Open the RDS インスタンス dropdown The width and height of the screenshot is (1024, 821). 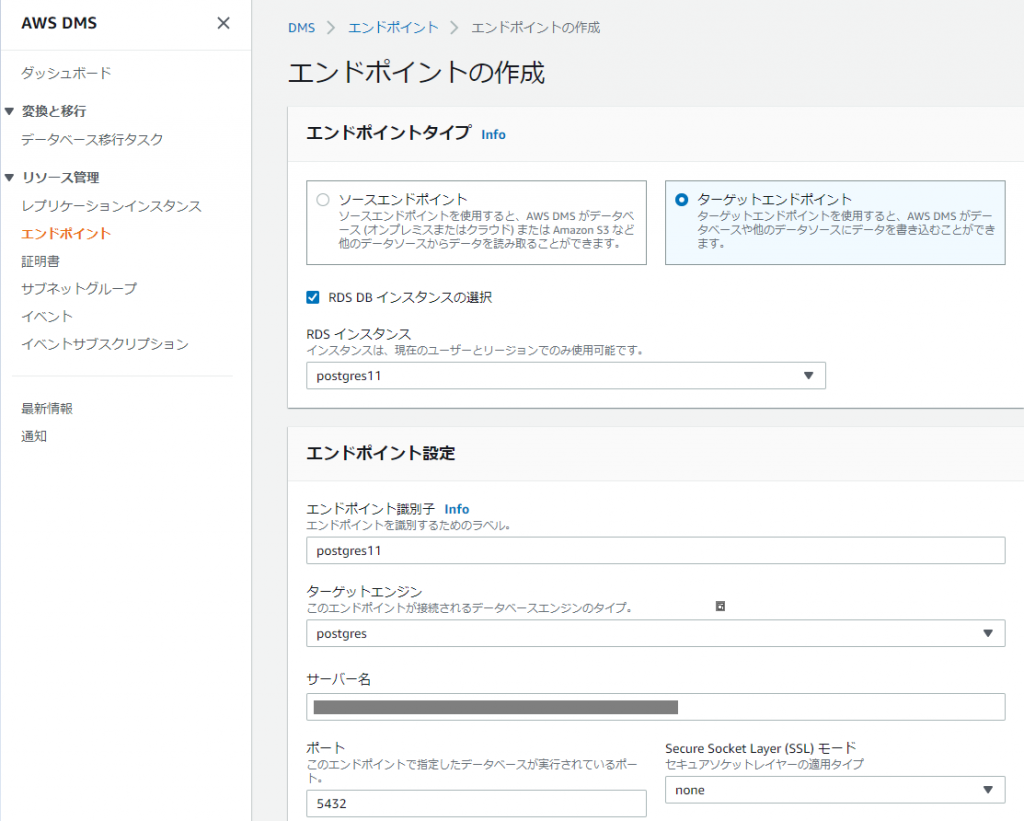pyautogui.click(x=566, y=376)
